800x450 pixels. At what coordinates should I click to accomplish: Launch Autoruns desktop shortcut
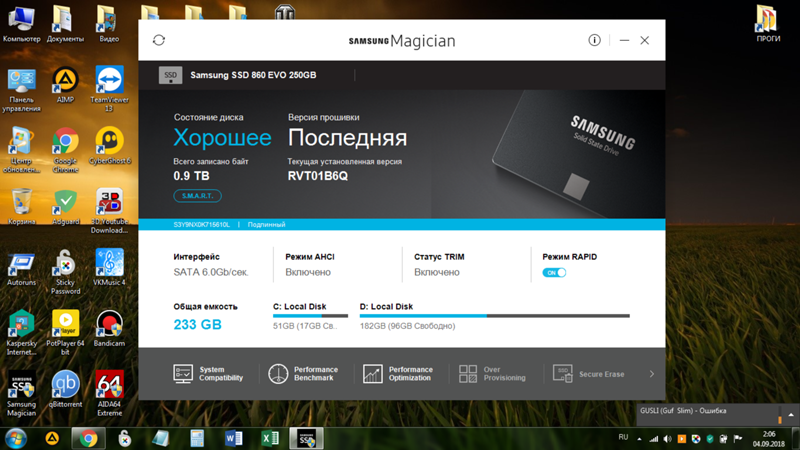tap(21, 268)
